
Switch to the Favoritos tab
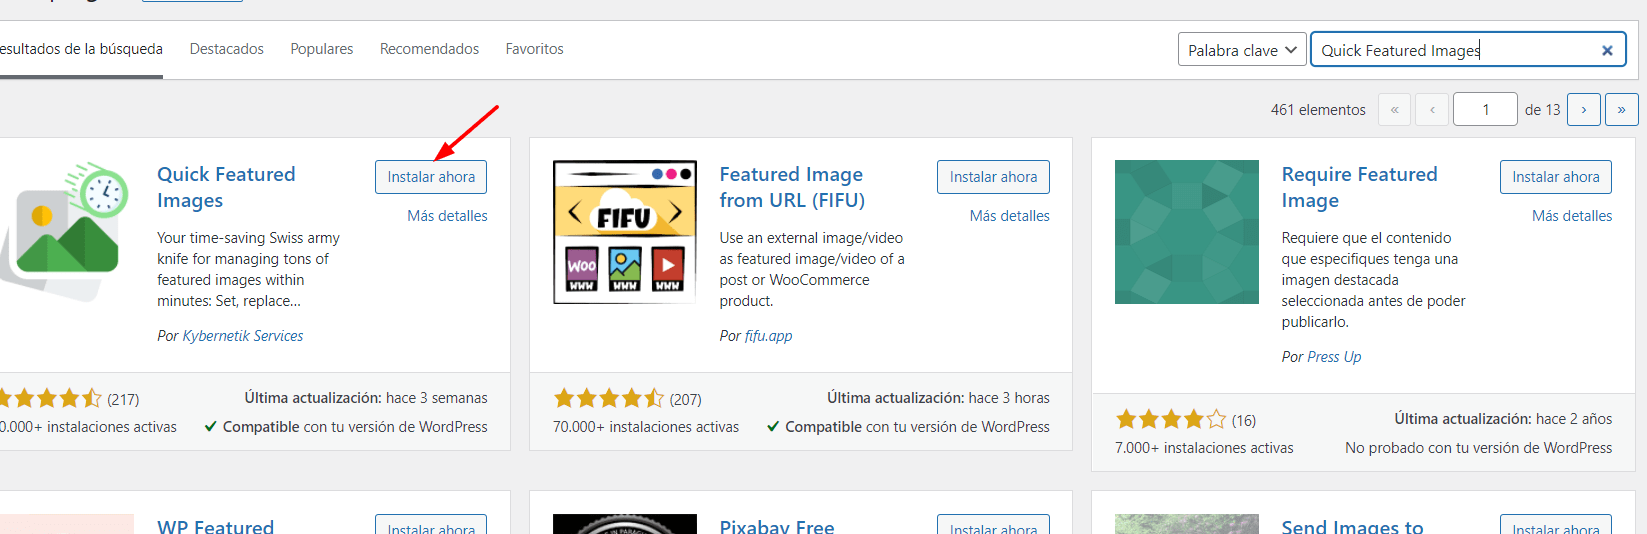[x=535, y=49]
